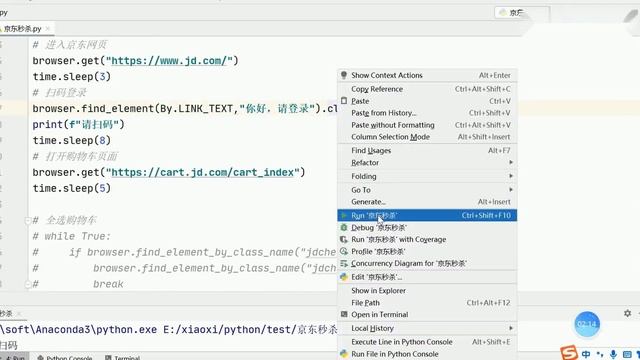Choose Generate... from the context menu
The height and width of the screenshot is (360, 640).
coord(427,202)
